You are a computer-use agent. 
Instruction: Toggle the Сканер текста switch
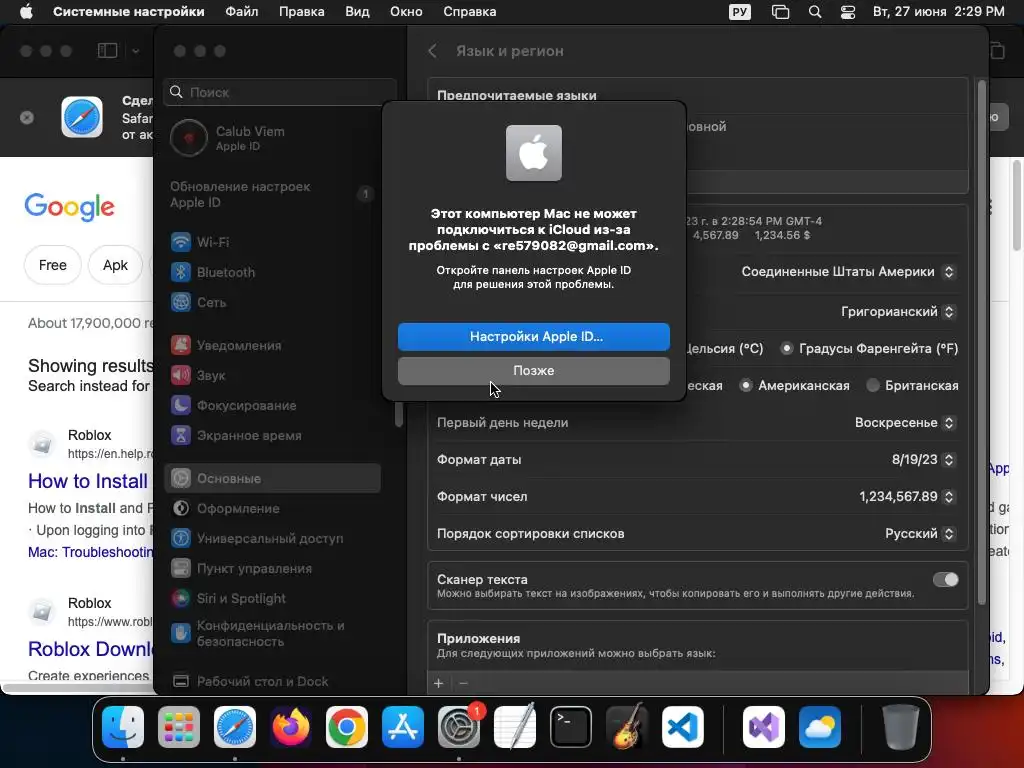946,579
